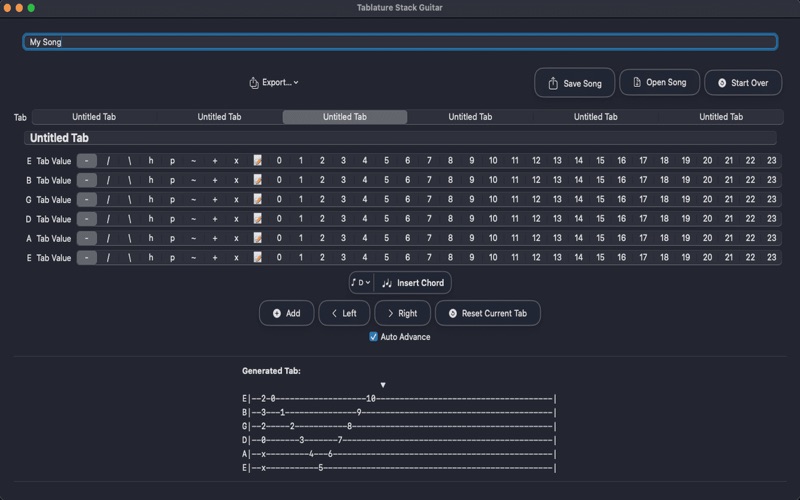
Task: Switch to the fifth Untitled Tab
Action: (x=596, y=117)
